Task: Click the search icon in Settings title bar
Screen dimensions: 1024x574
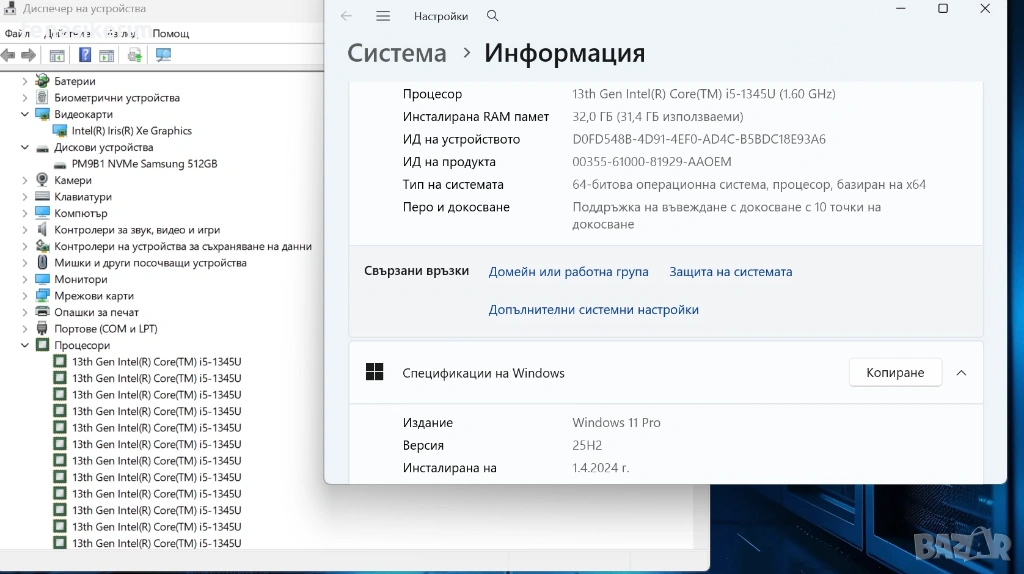Action: (492, 17)
